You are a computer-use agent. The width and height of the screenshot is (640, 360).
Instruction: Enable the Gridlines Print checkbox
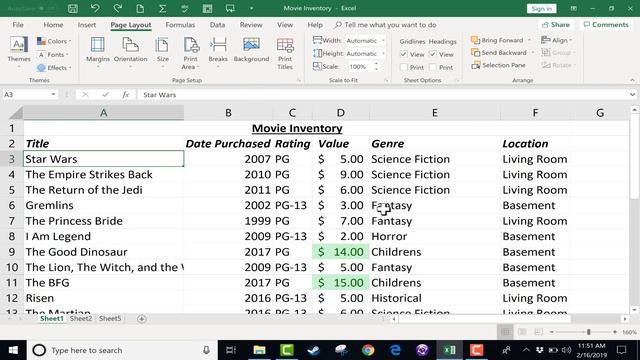point(404,67)
